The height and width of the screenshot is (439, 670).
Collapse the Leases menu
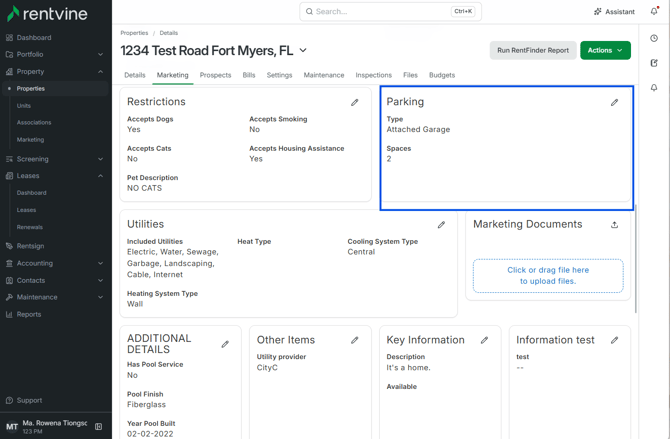click(100, 176)
